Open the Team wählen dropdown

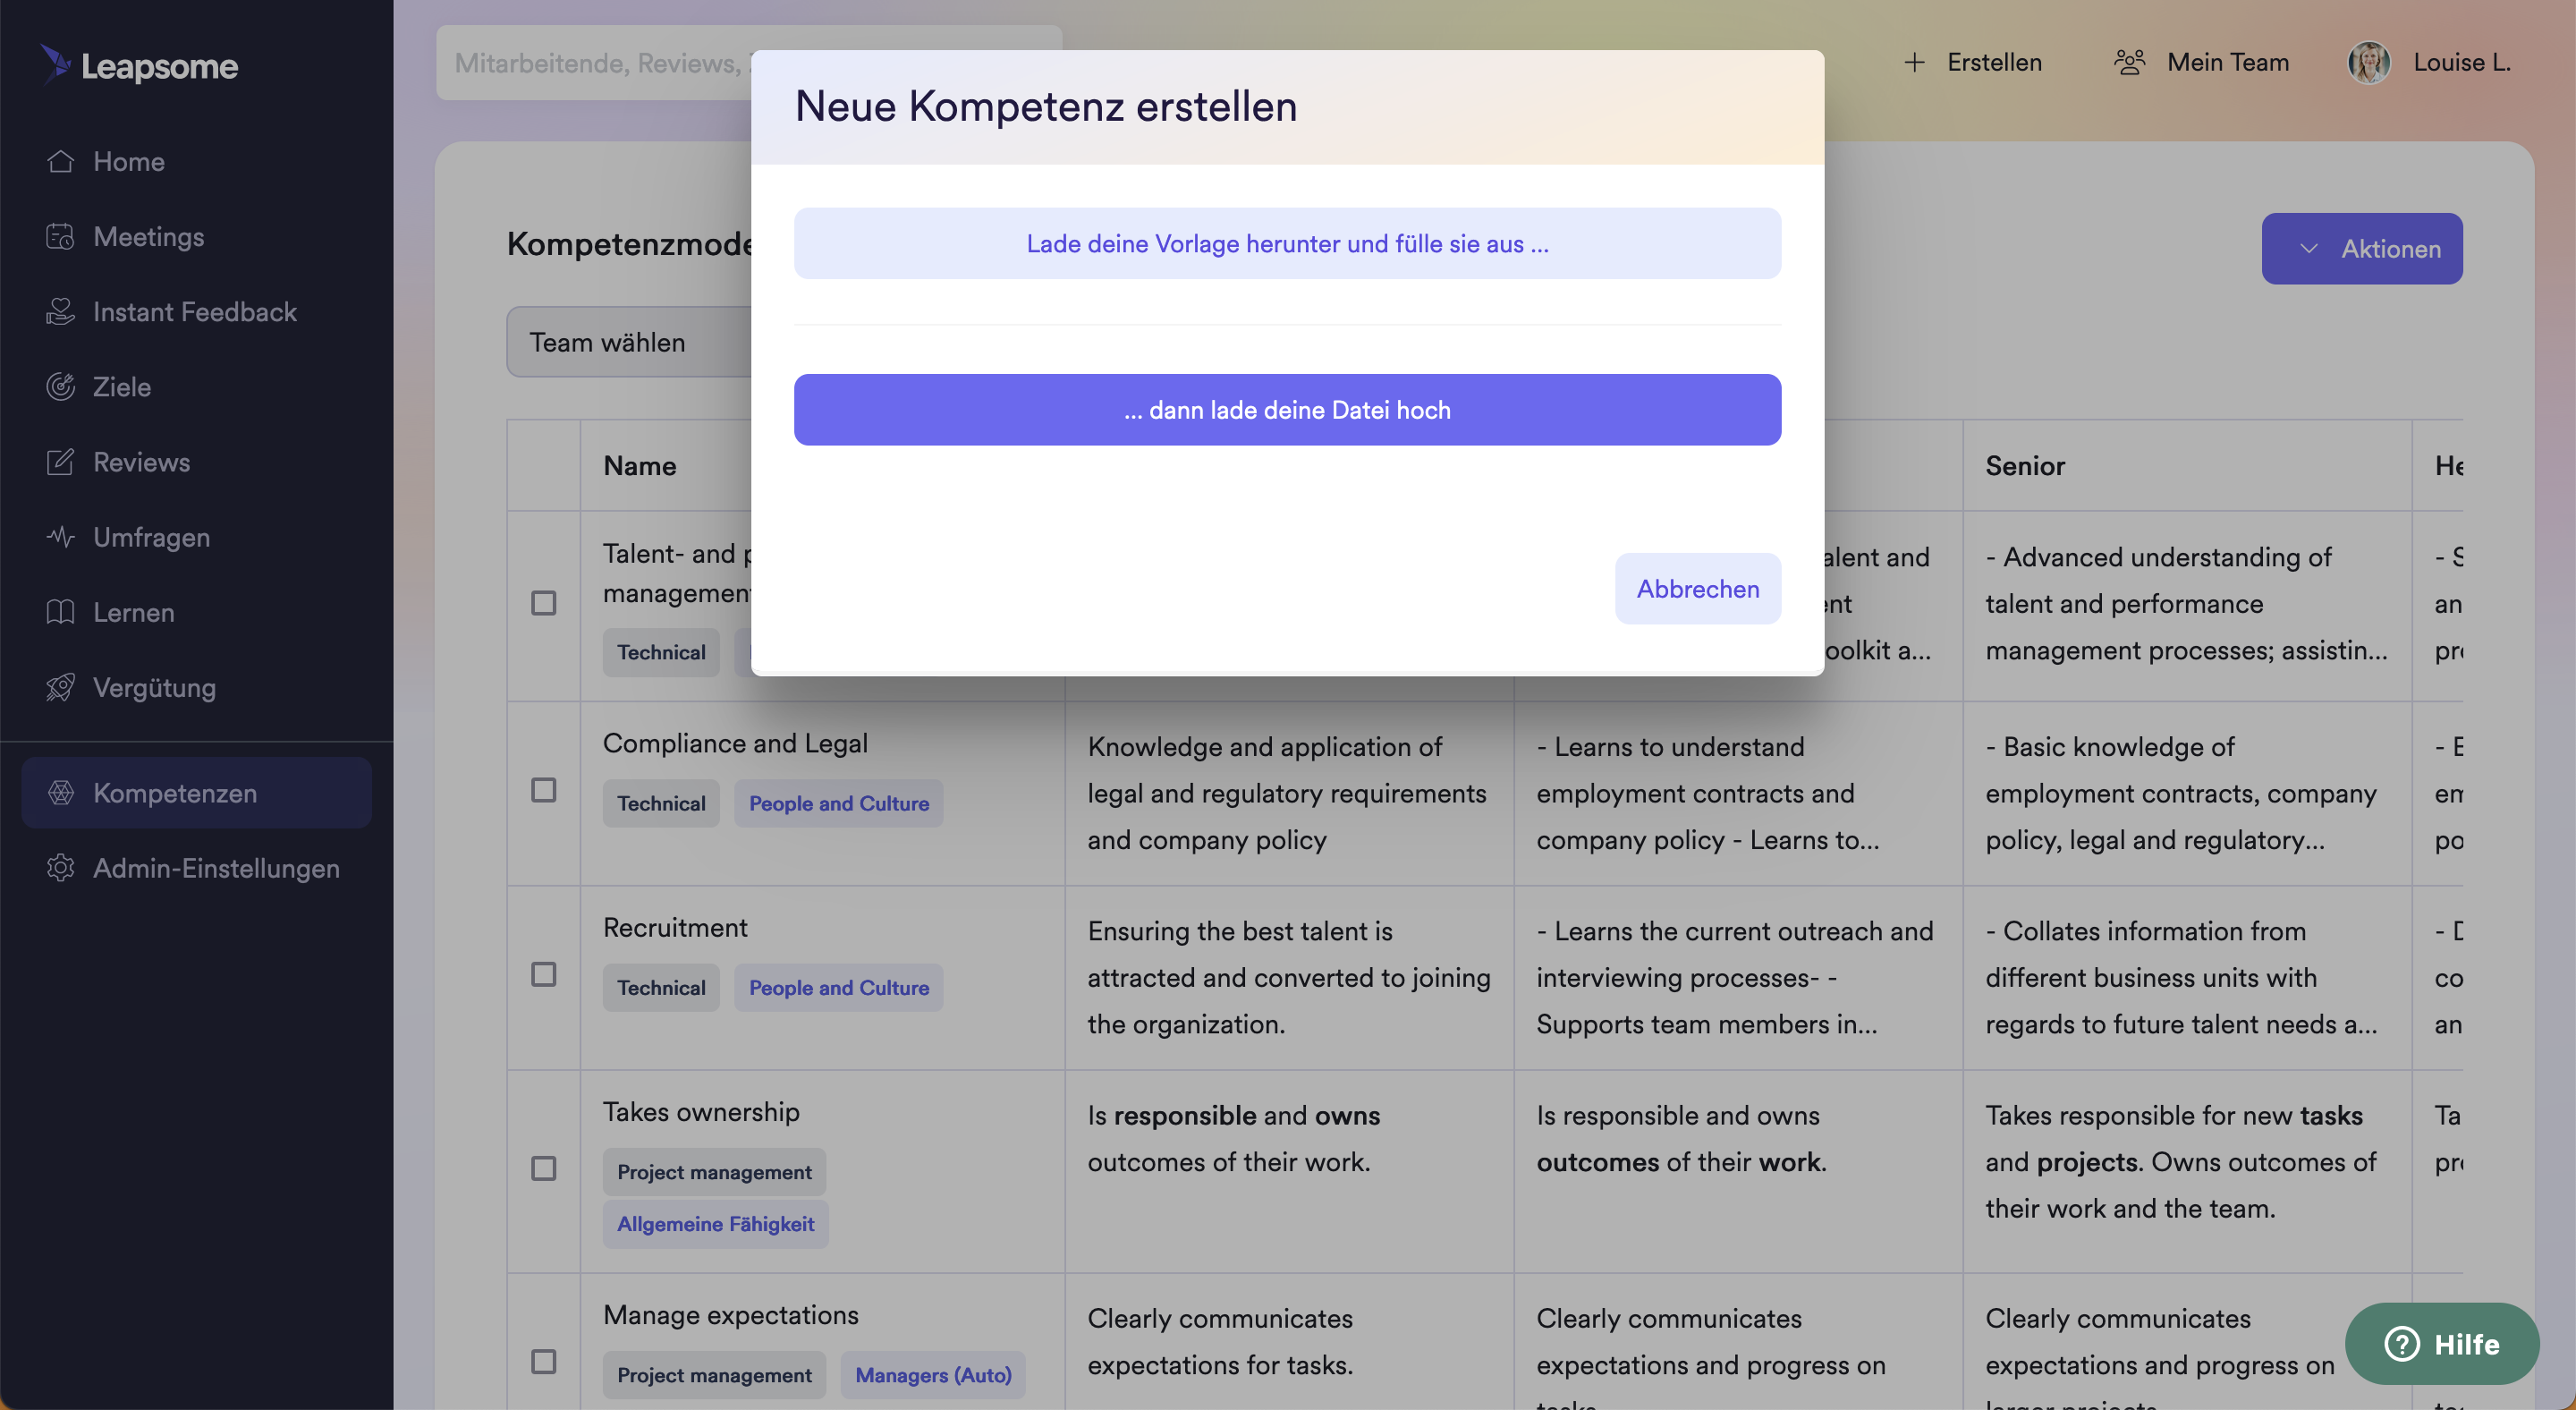[x=630, y=342]
